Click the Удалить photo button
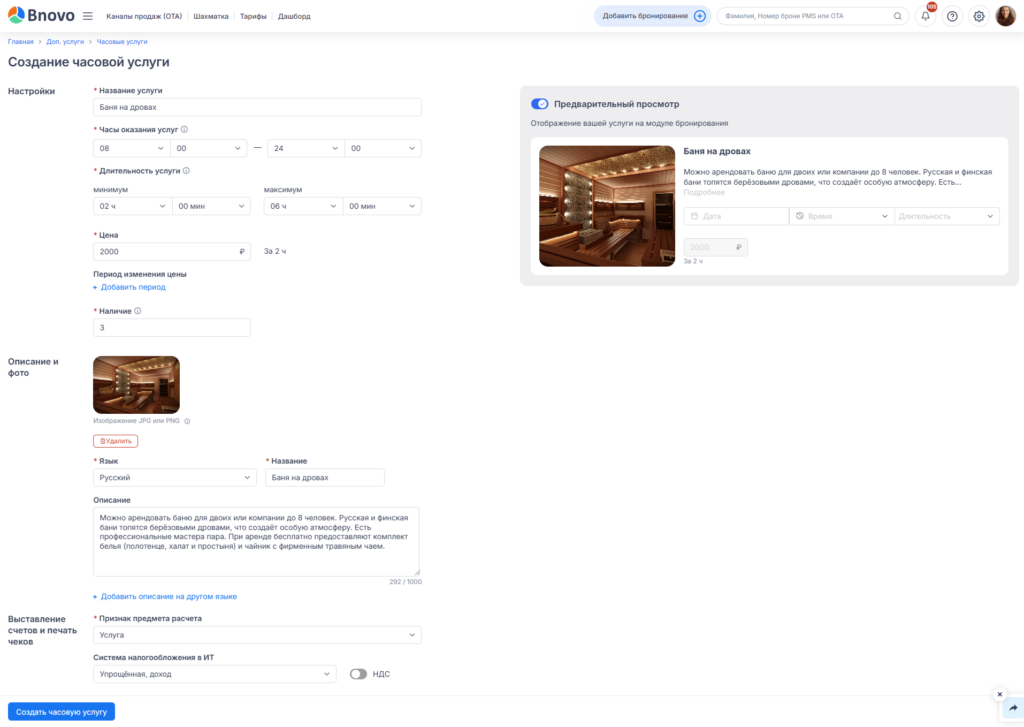1024x727 pixels. [x=116, y=441]
